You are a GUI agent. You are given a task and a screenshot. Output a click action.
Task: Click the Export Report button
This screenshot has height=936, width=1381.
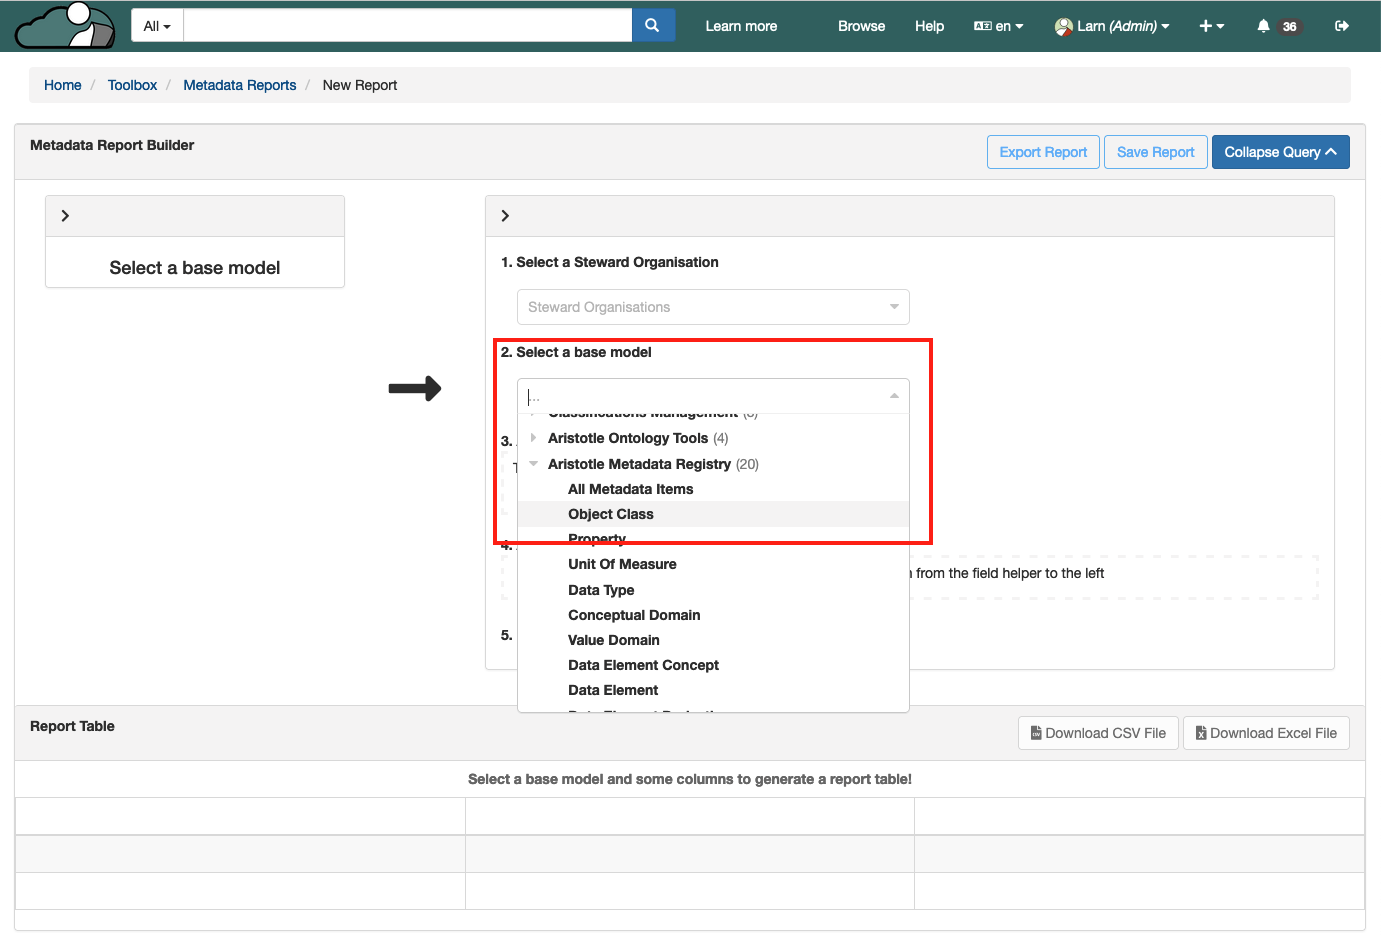1042,152
